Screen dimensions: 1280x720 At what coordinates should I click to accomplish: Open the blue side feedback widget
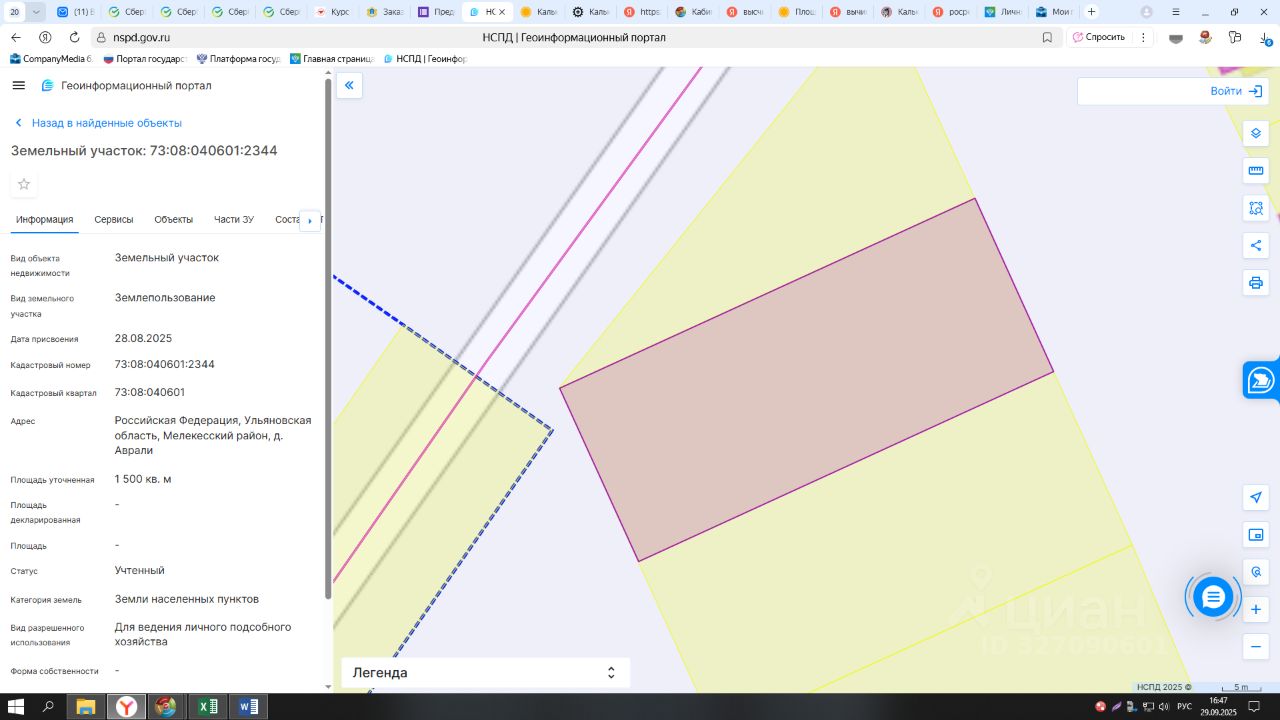[1262, 380]
